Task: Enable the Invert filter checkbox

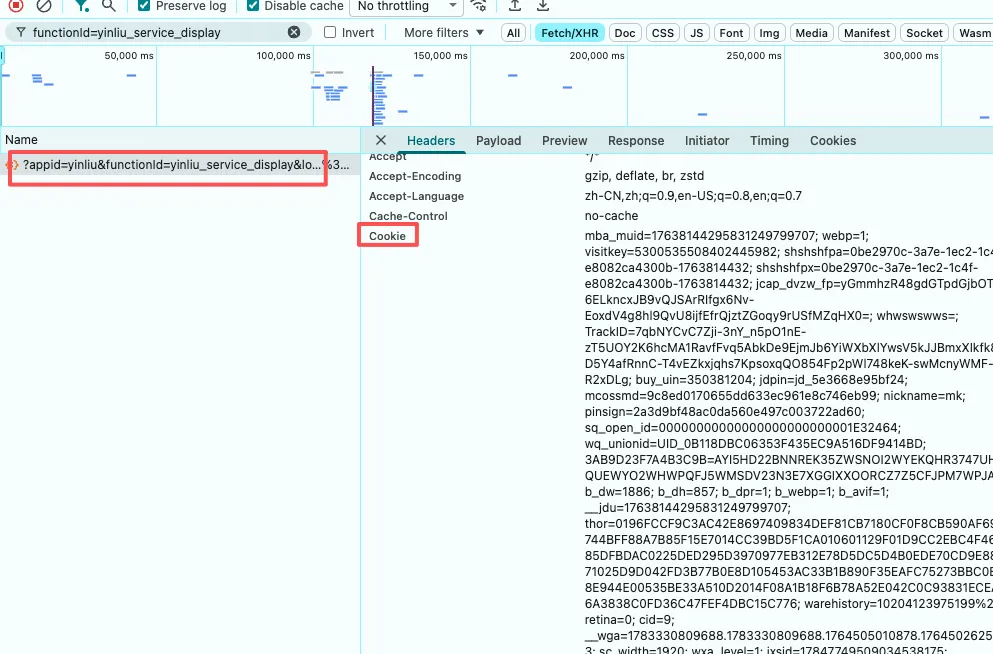Action: [330, 32]
